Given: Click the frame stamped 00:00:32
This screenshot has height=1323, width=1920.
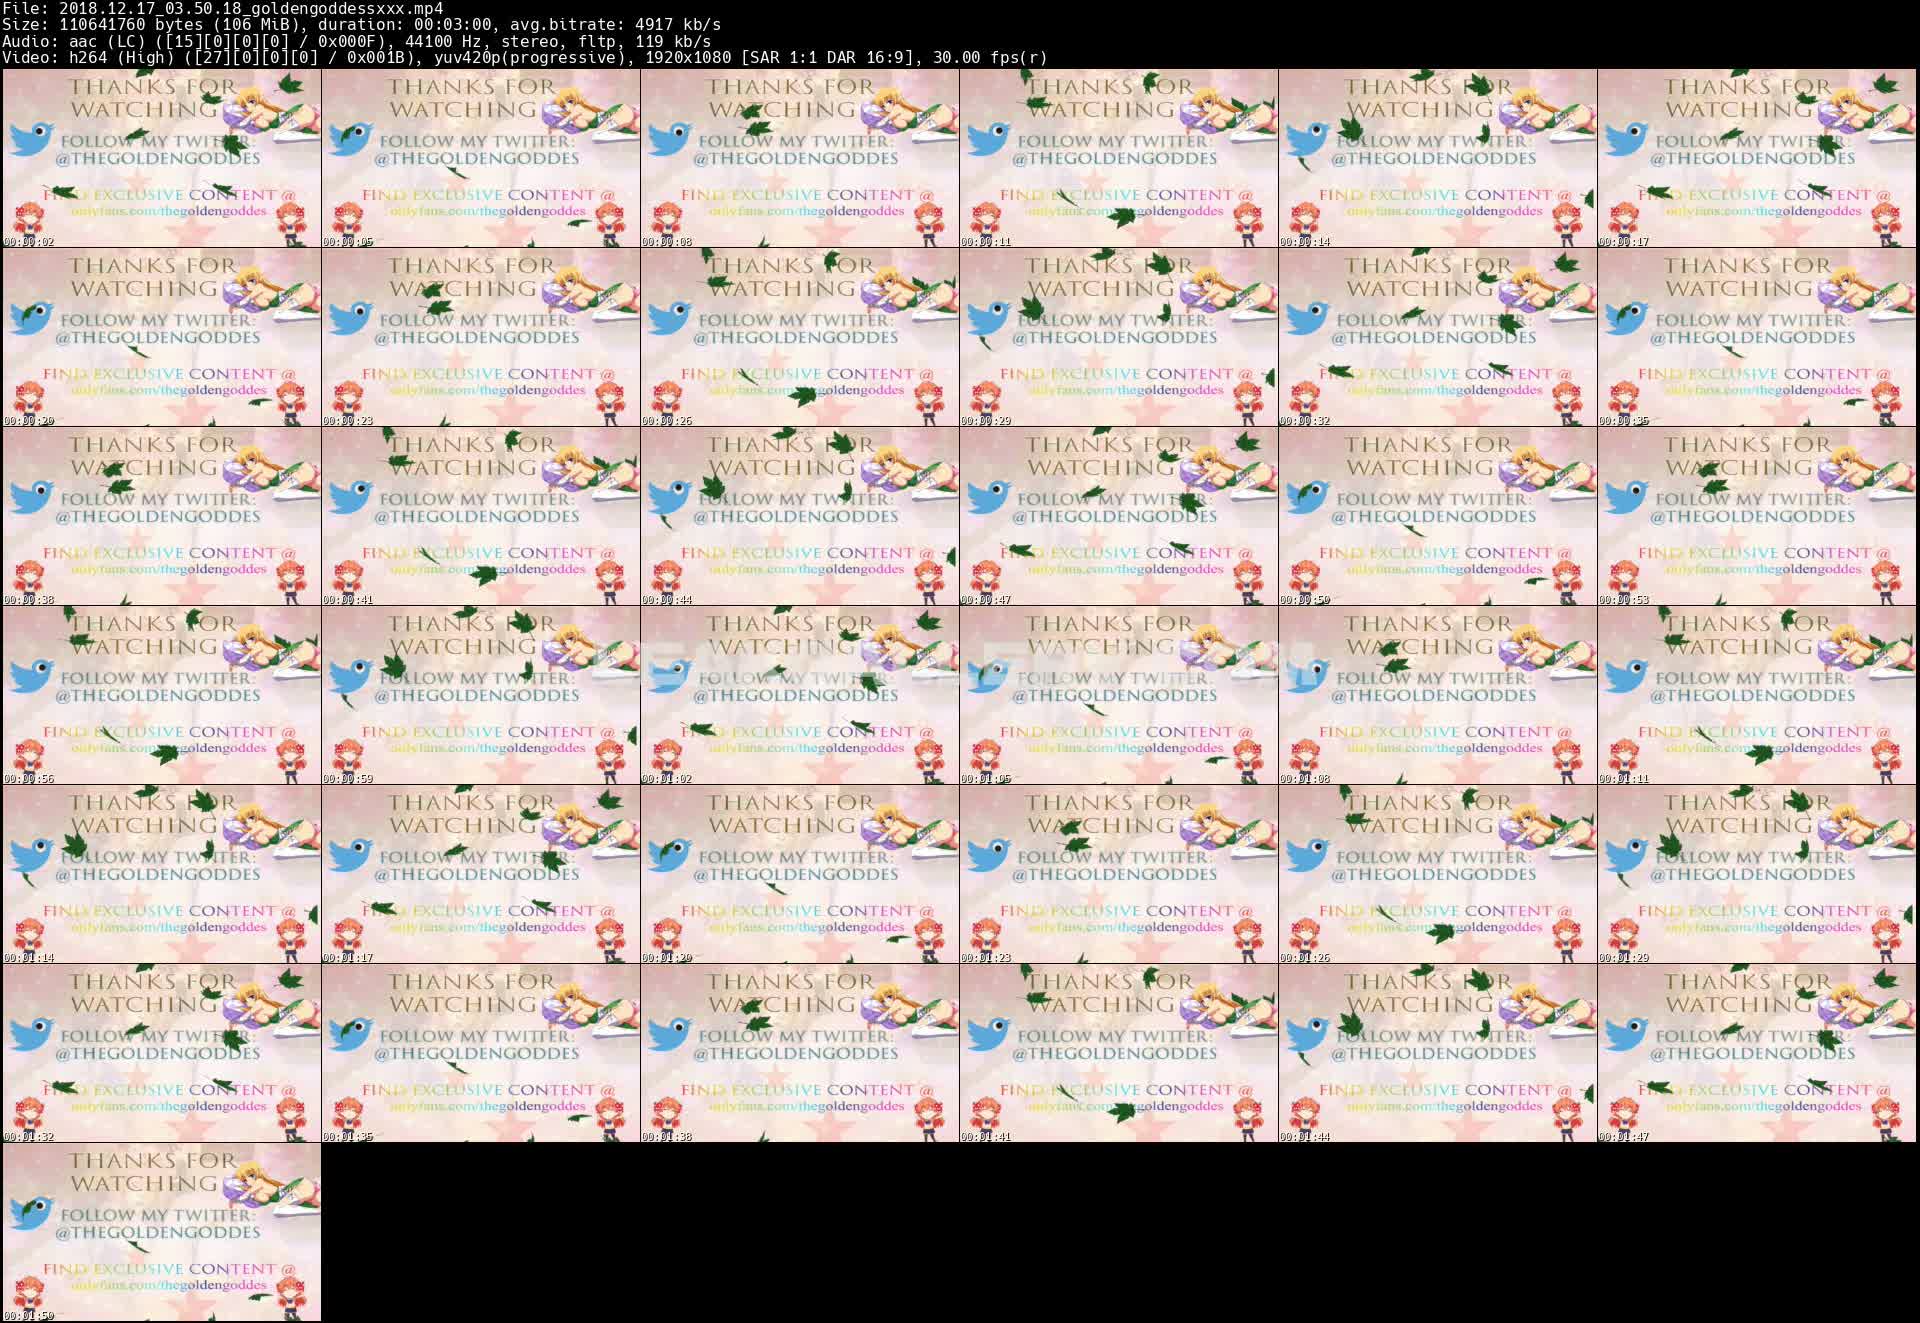Looking at the screenshot, I should point(1438,337).
